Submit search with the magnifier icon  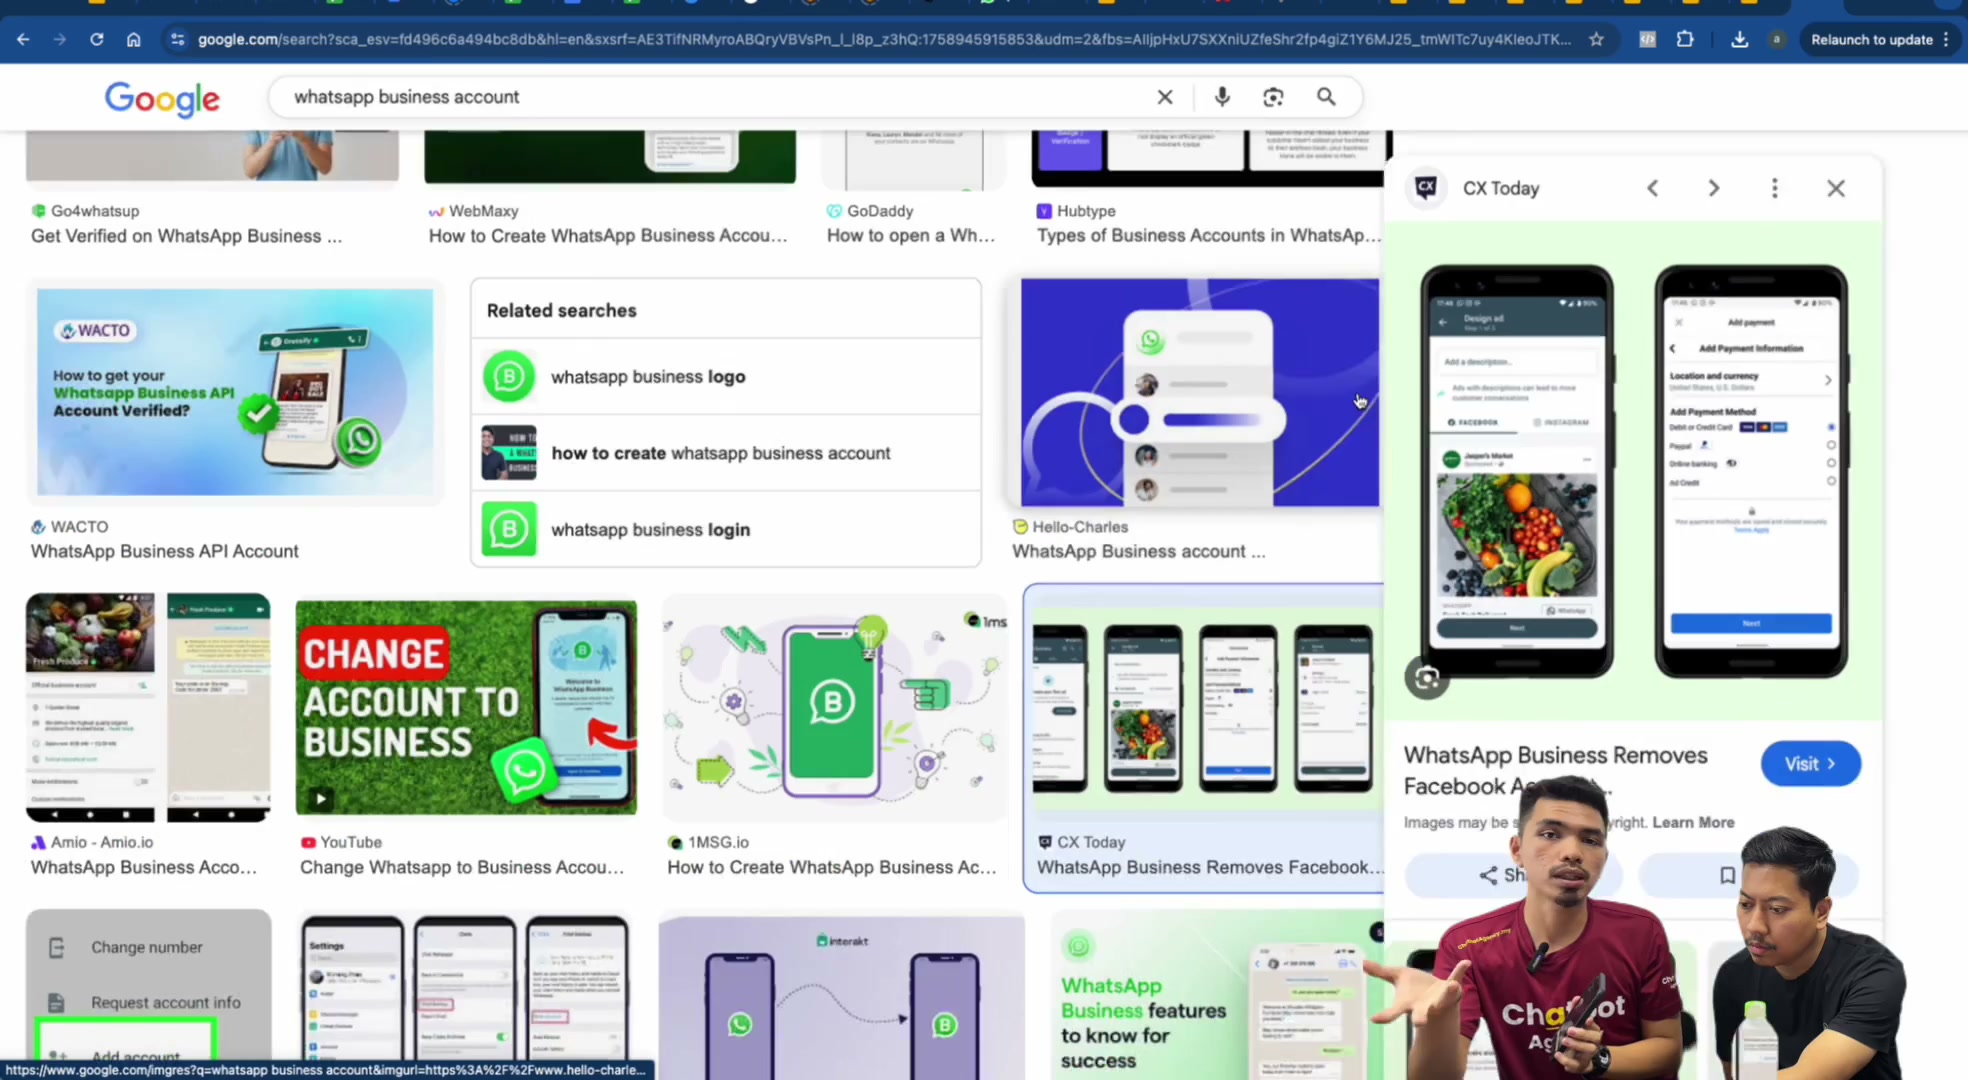coord(1326,97)
